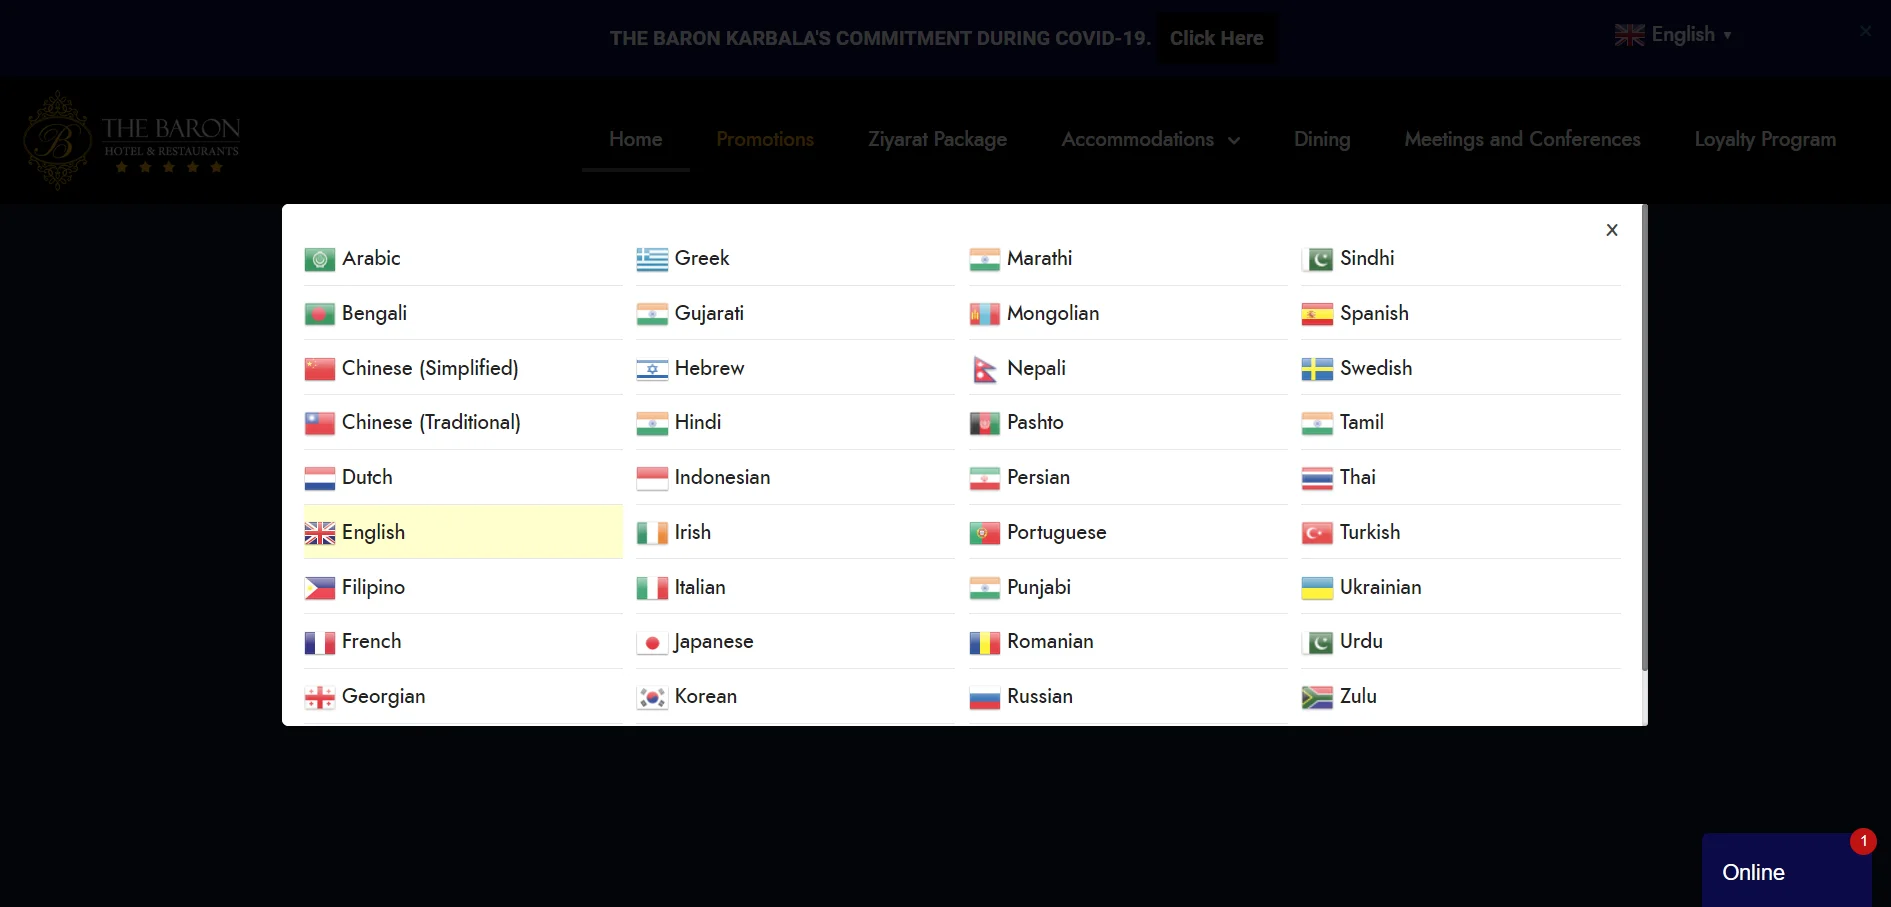Click the Turkish flag icon
1891x907 pixels.
pyautogui.click(x=1317, y=534)
